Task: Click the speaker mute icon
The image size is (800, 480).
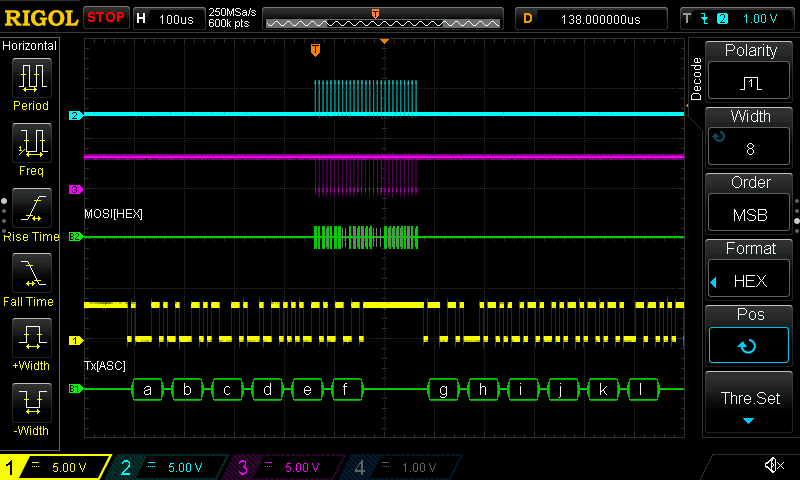Action: coord(773,465)
